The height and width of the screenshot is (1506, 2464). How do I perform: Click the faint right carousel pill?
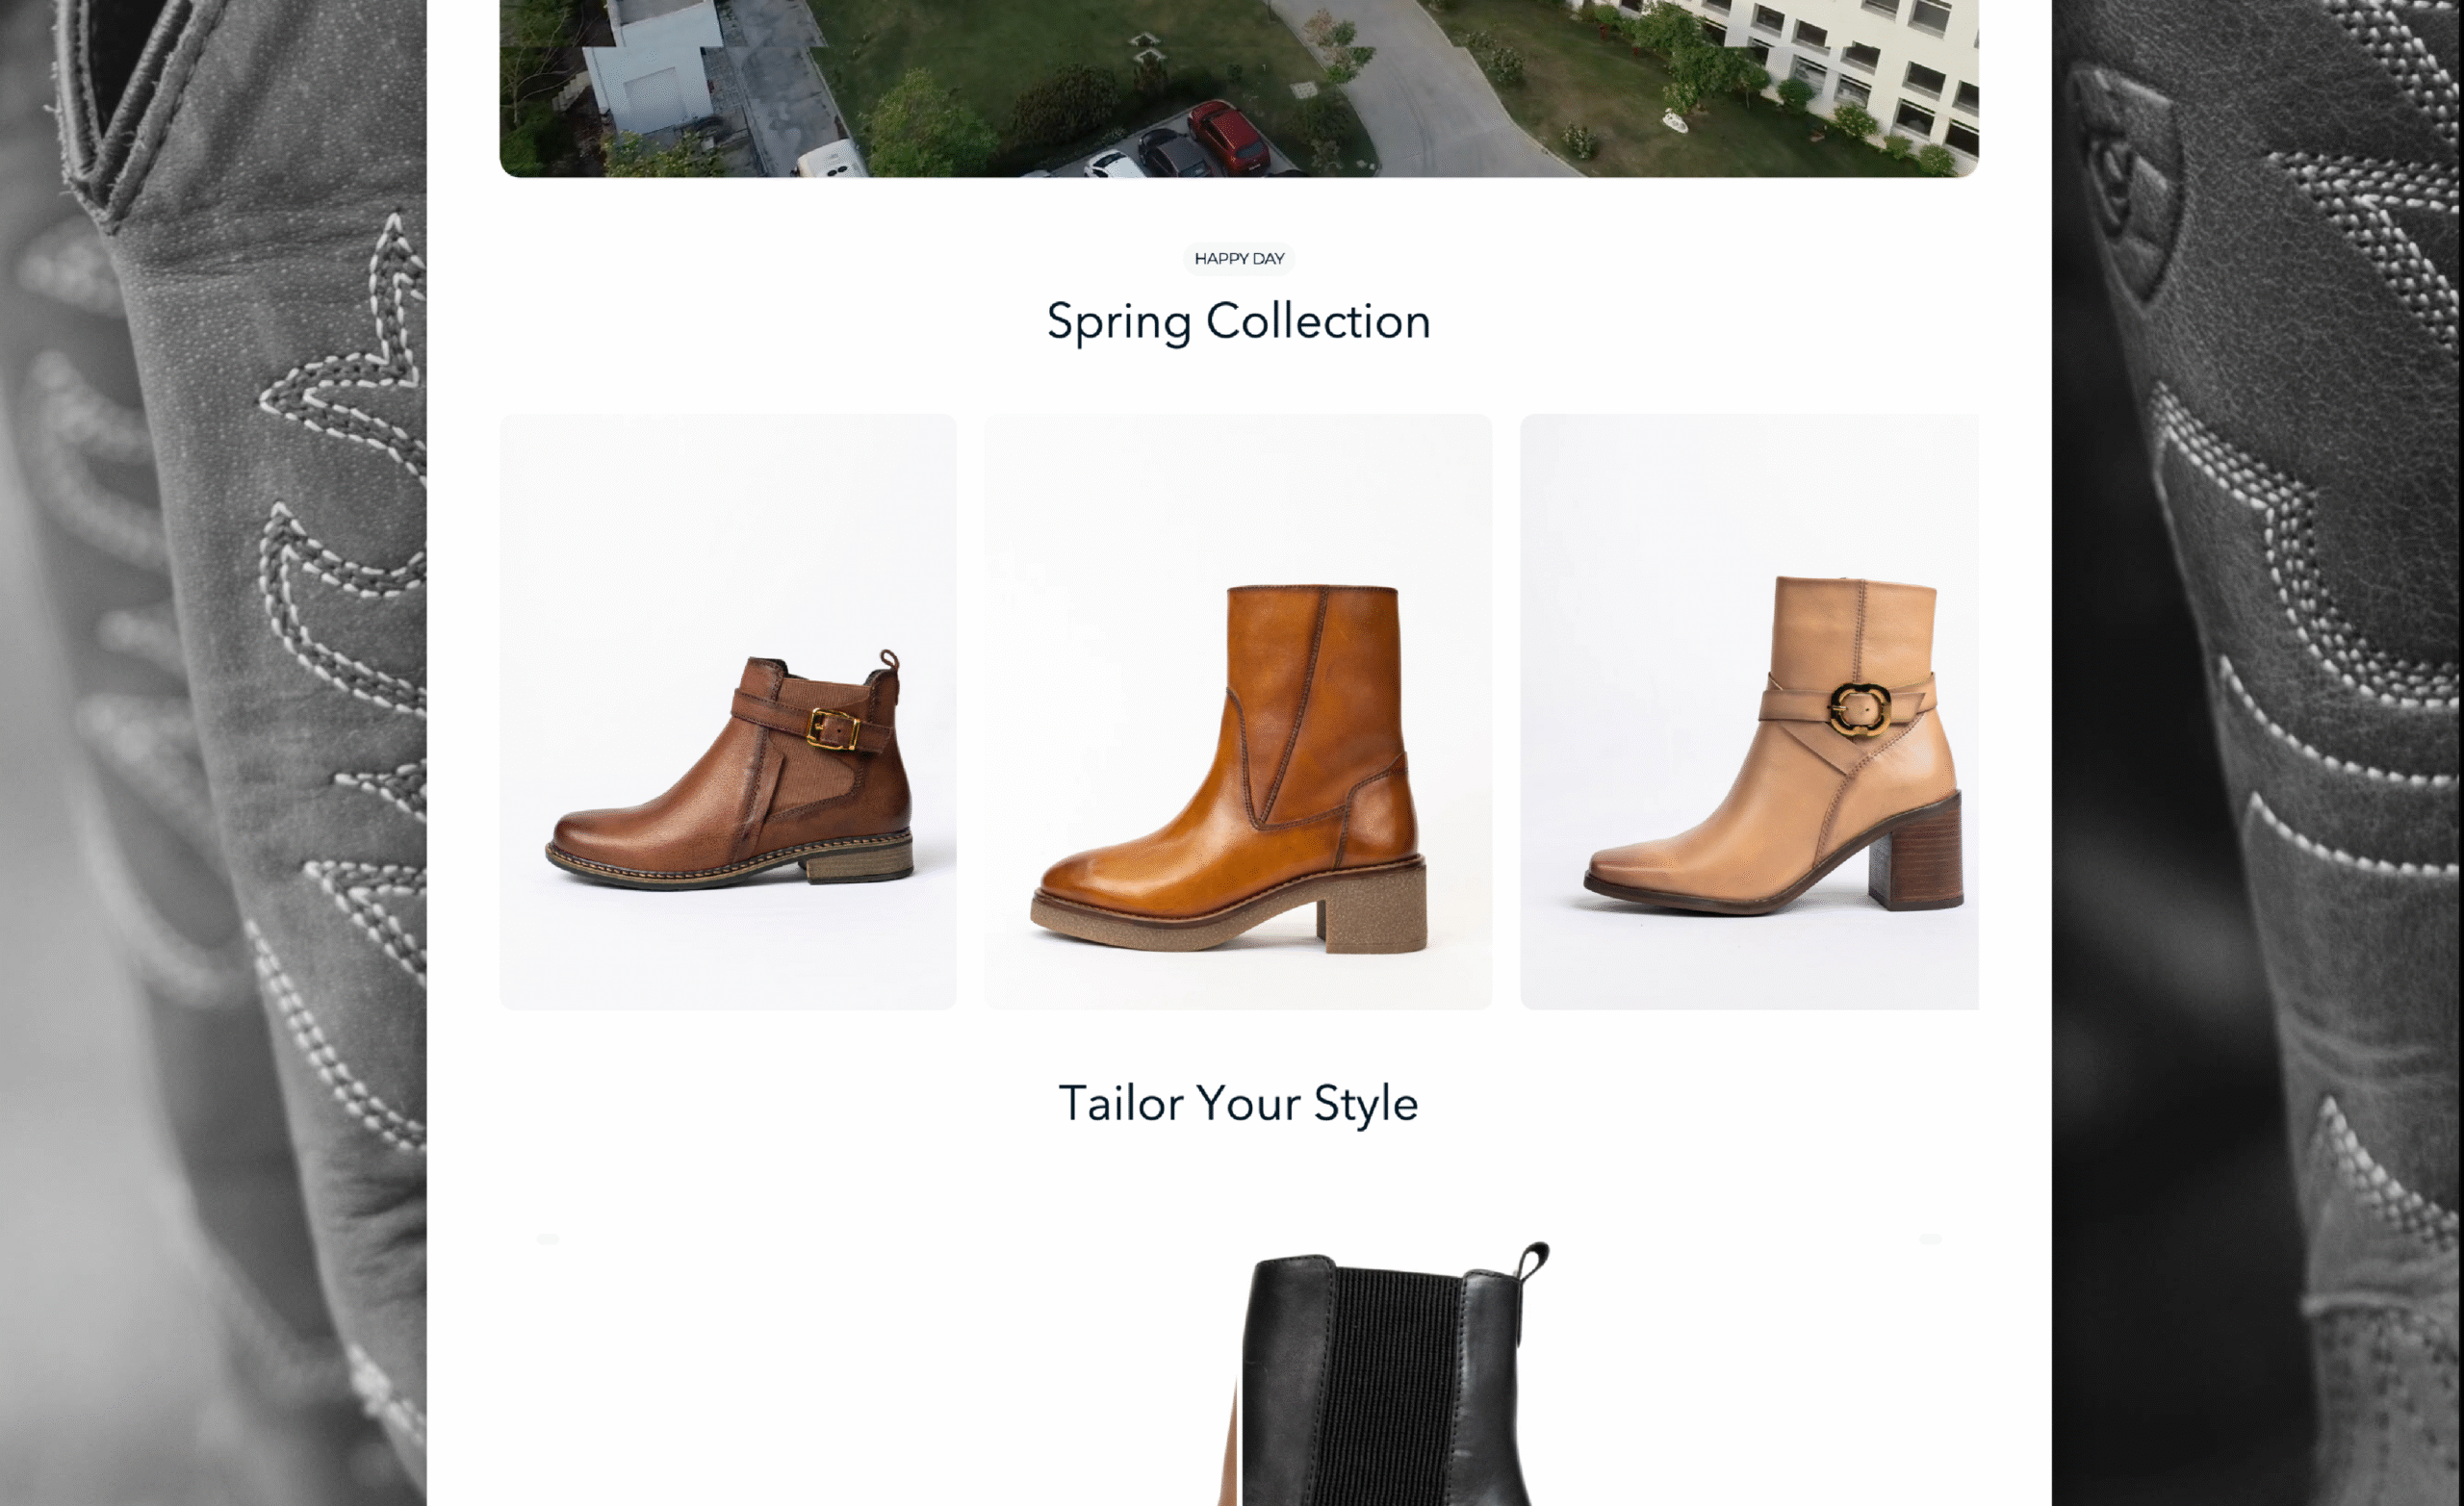[x=1931, y=1239]
